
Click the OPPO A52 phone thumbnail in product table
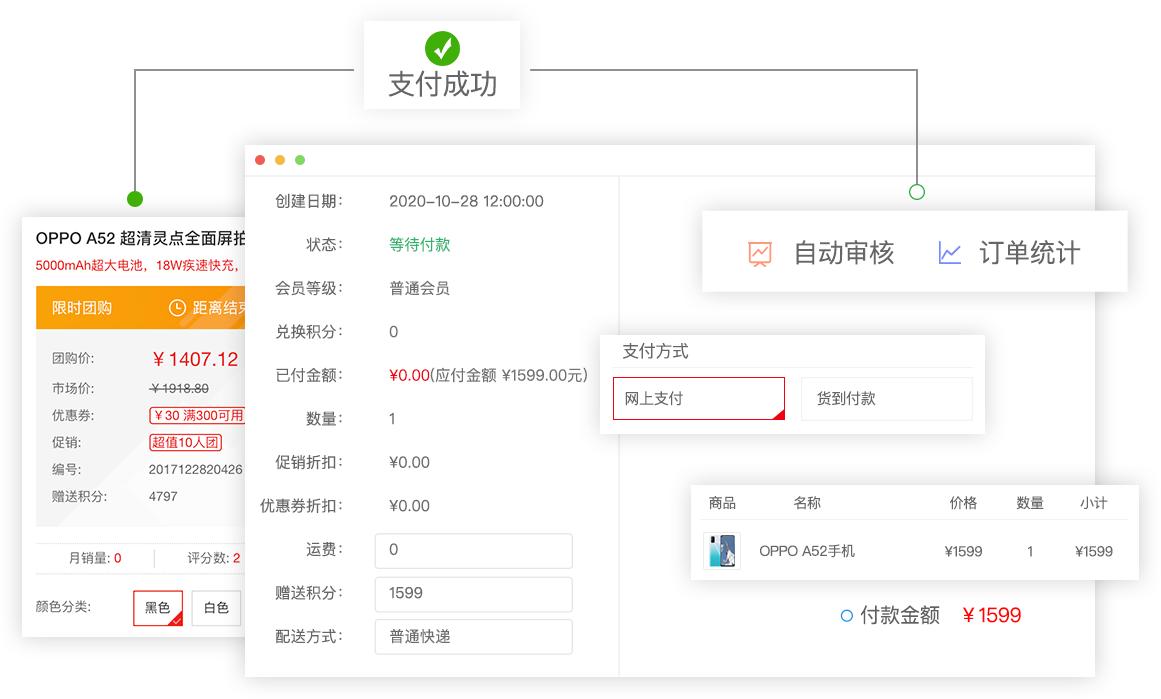pyautogui.click(x=724, y=550)
